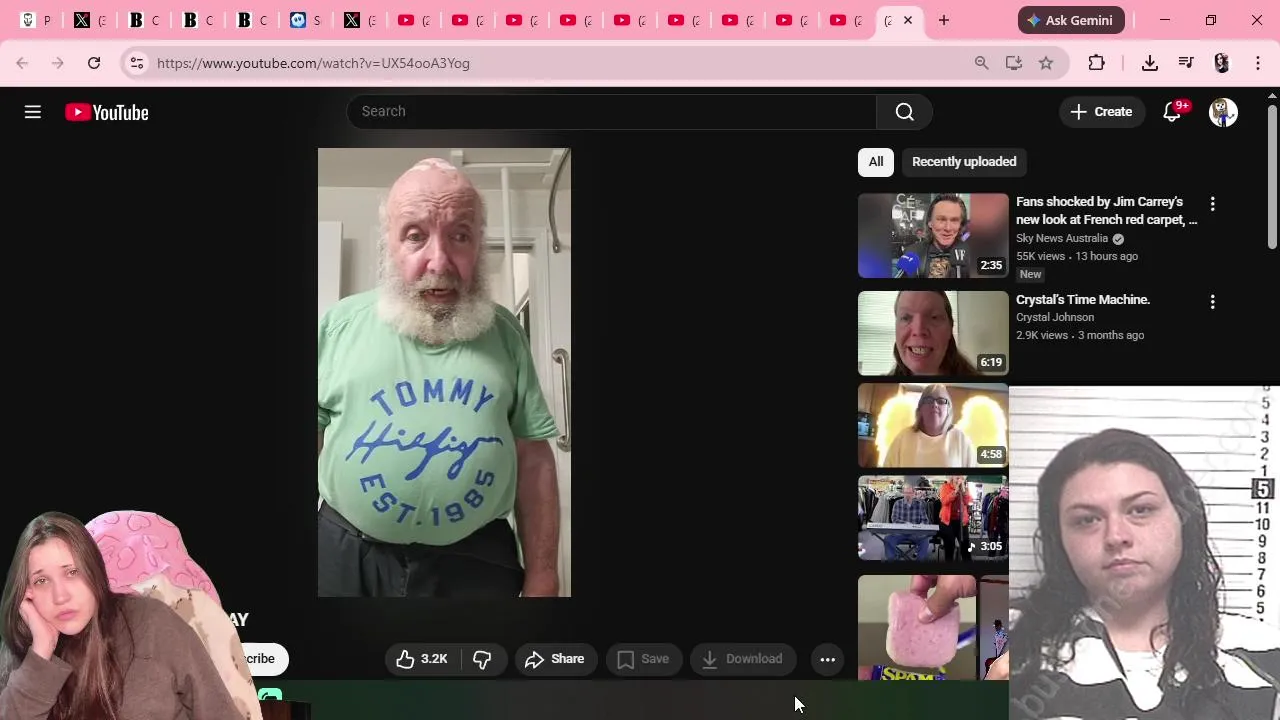Image resolution: width=1280 pixels, height=720 pixels.
Task: Open a new browser tab
Action: click(944, 20)
